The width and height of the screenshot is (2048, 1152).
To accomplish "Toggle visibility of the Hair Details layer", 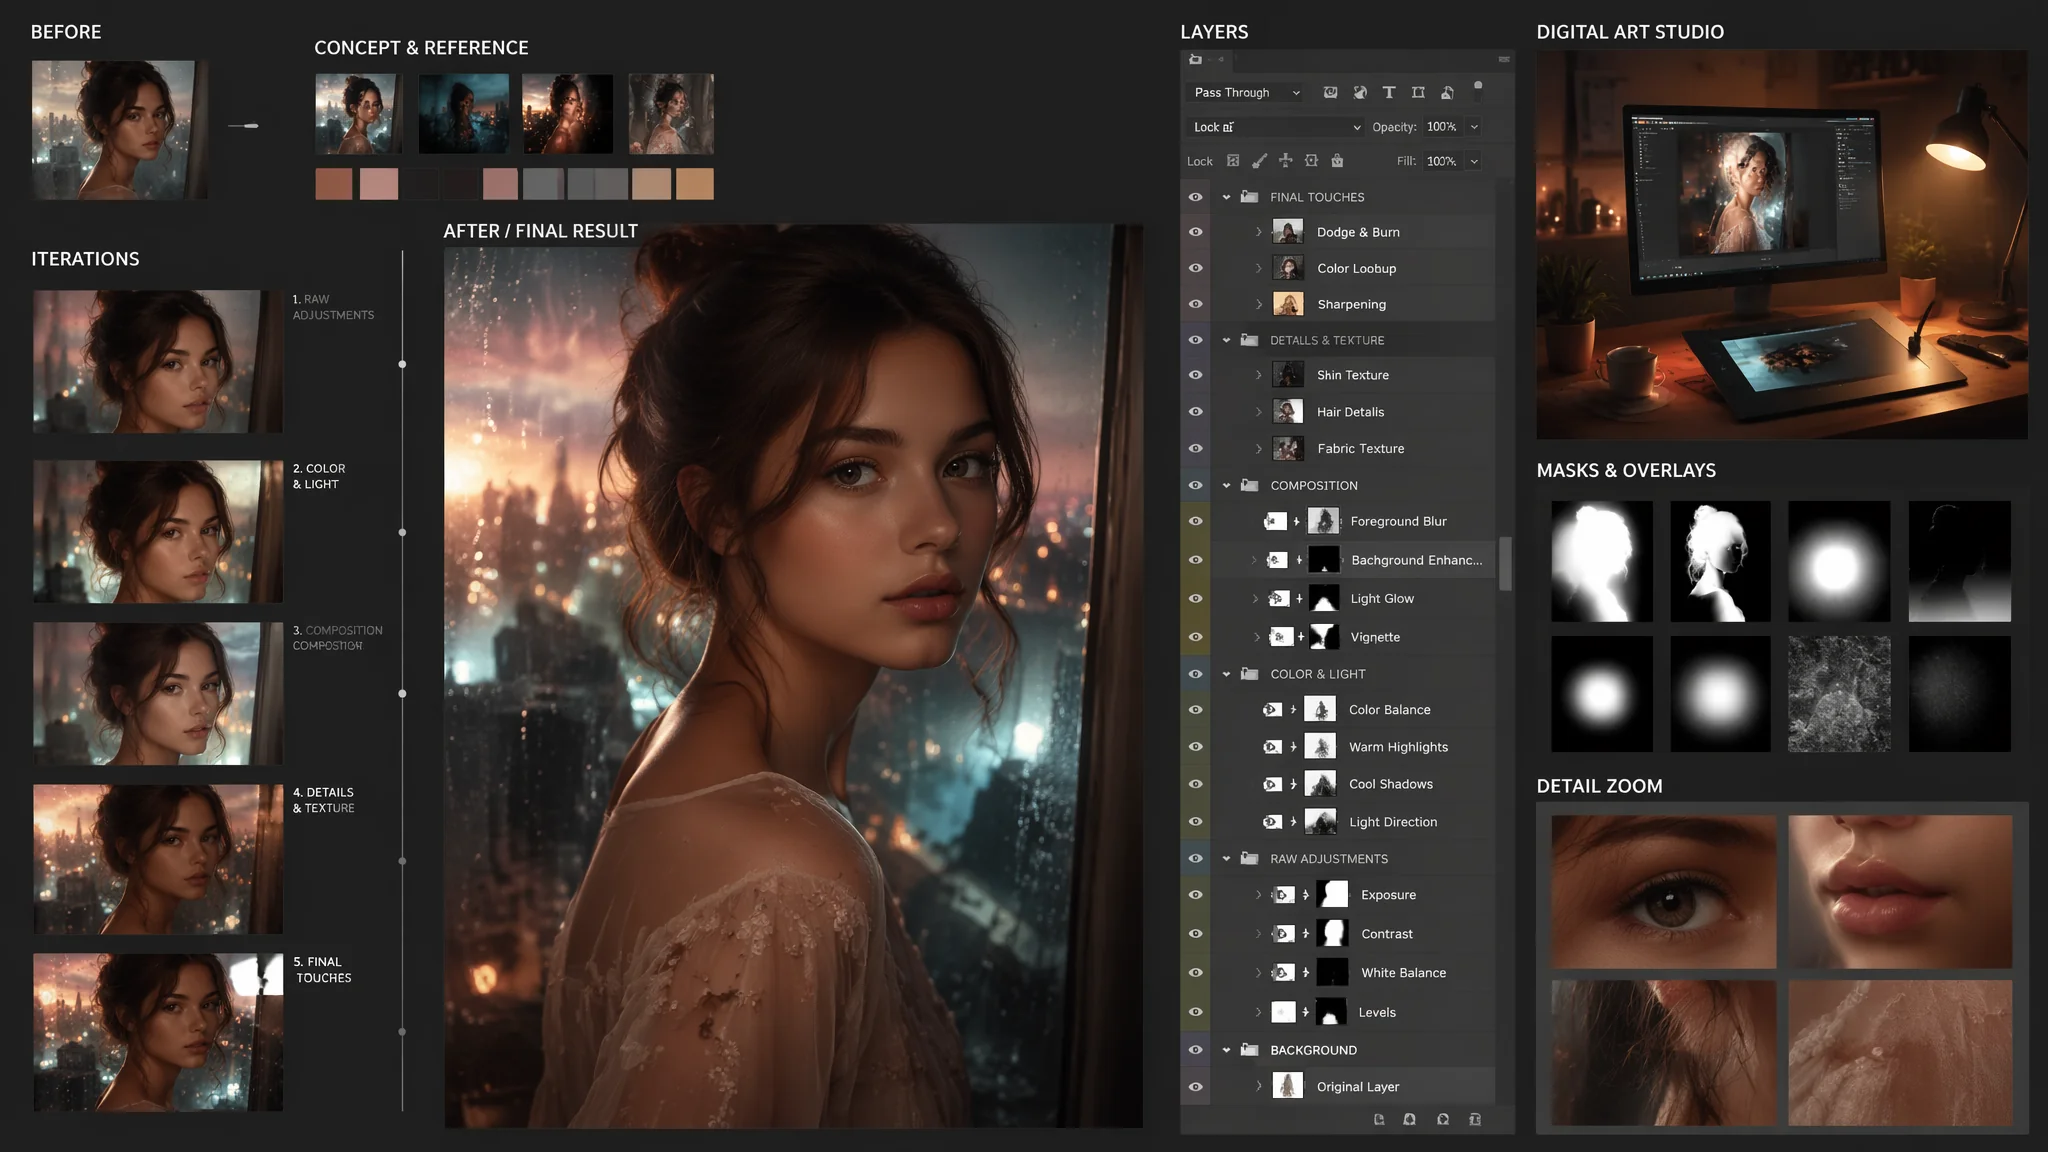I will 1195,412.
